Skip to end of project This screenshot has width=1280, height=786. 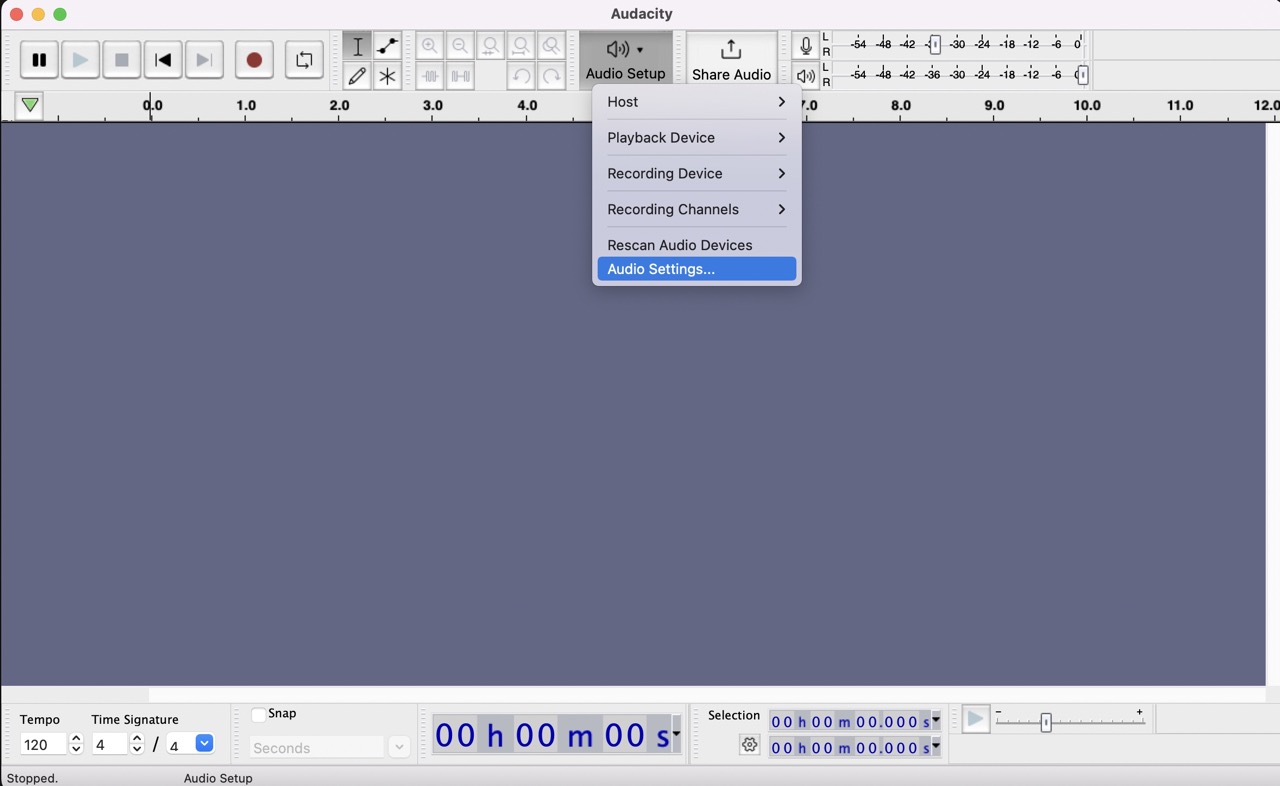click(204, 60)
